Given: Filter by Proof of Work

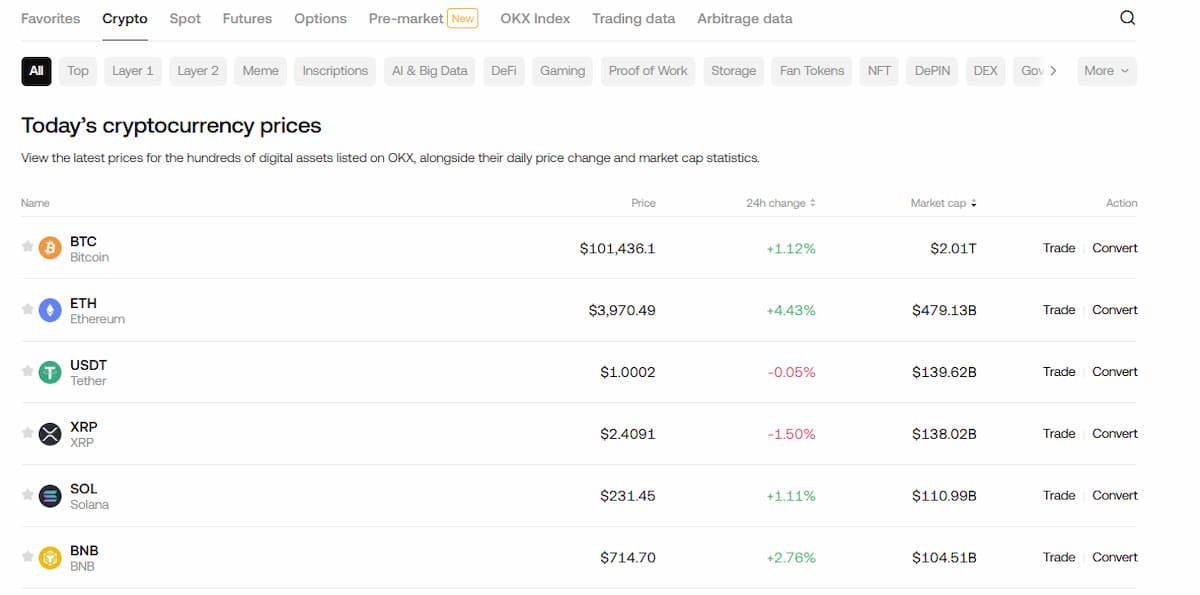Looking at the screenshot, I should click(x=648, y=71).
